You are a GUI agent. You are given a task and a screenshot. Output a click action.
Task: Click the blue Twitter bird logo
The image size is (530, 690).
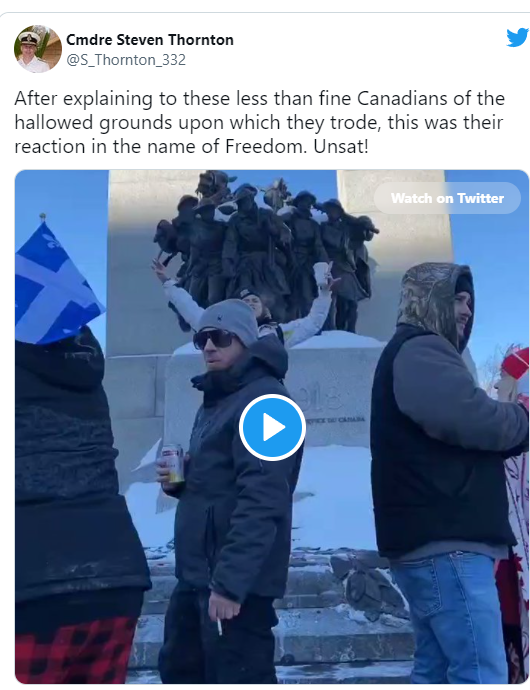tap(518, 37)
